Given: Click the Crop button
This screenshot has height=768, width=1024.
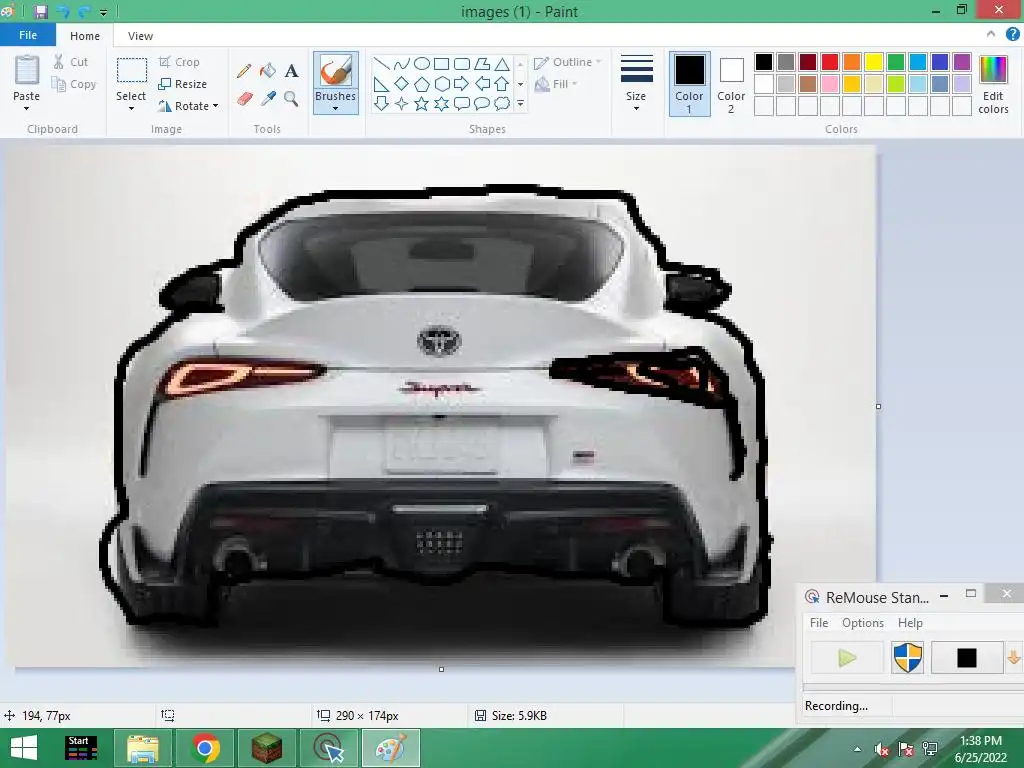Looking at the screenshot, I should [179, 62].
